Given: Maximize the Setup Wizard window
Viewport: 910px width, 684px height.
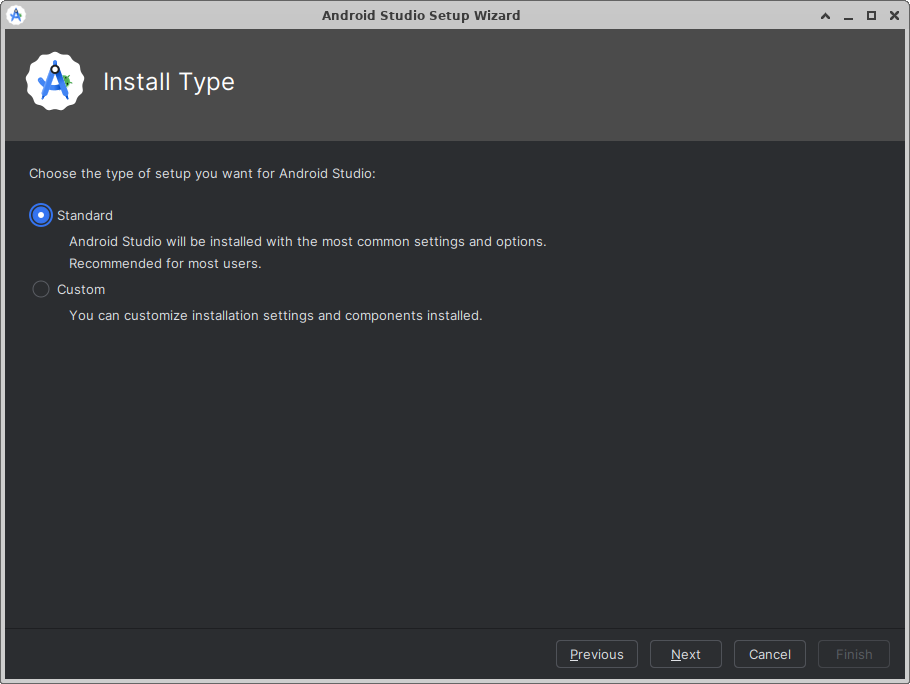Looking at the screenshot, I should coord(871,16).
